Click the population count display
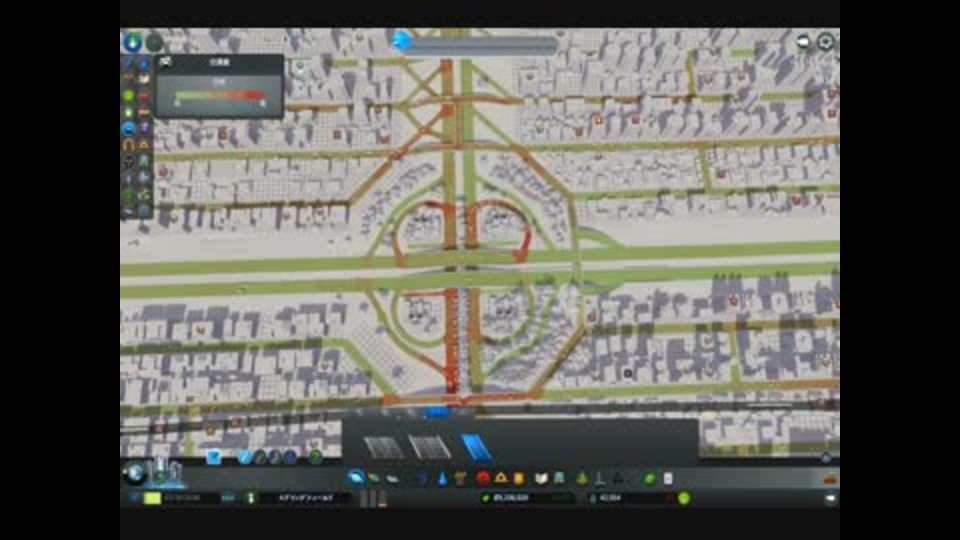This screenshot has width=960, height=540. click(631, 498)
